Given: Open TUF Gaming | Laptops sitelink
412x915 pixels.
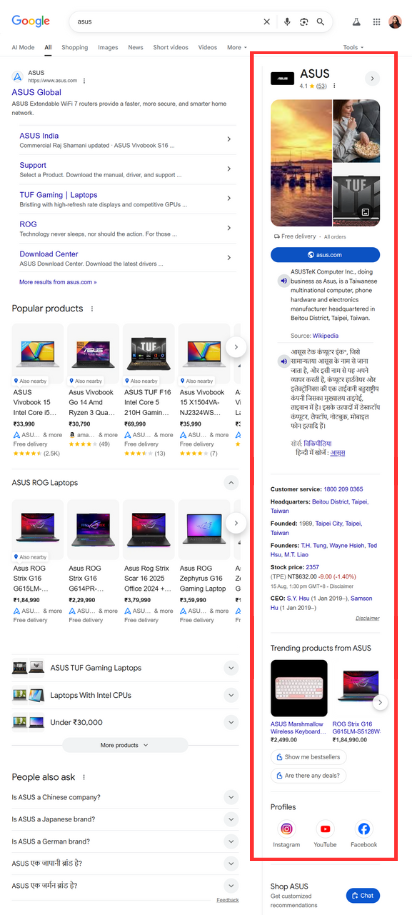Looking at the screenshot, I should 58,195.
